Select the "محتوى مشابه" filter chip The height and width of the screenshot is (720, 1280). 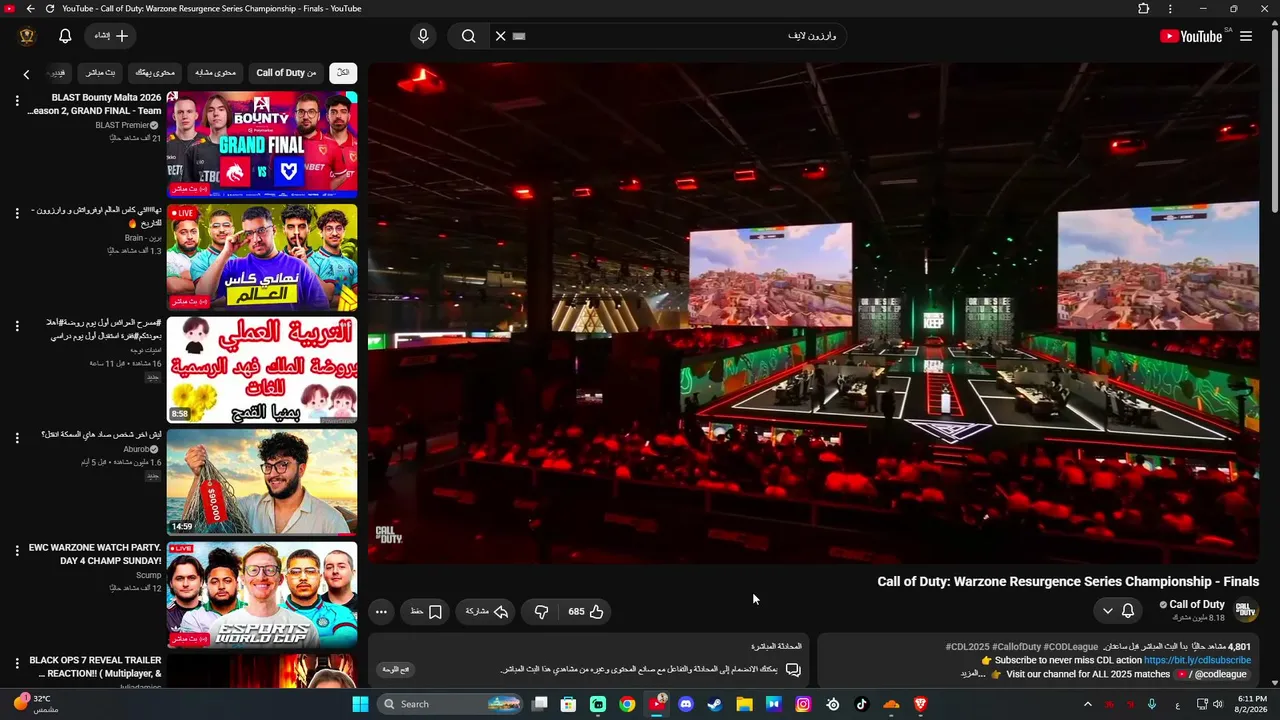216,73
